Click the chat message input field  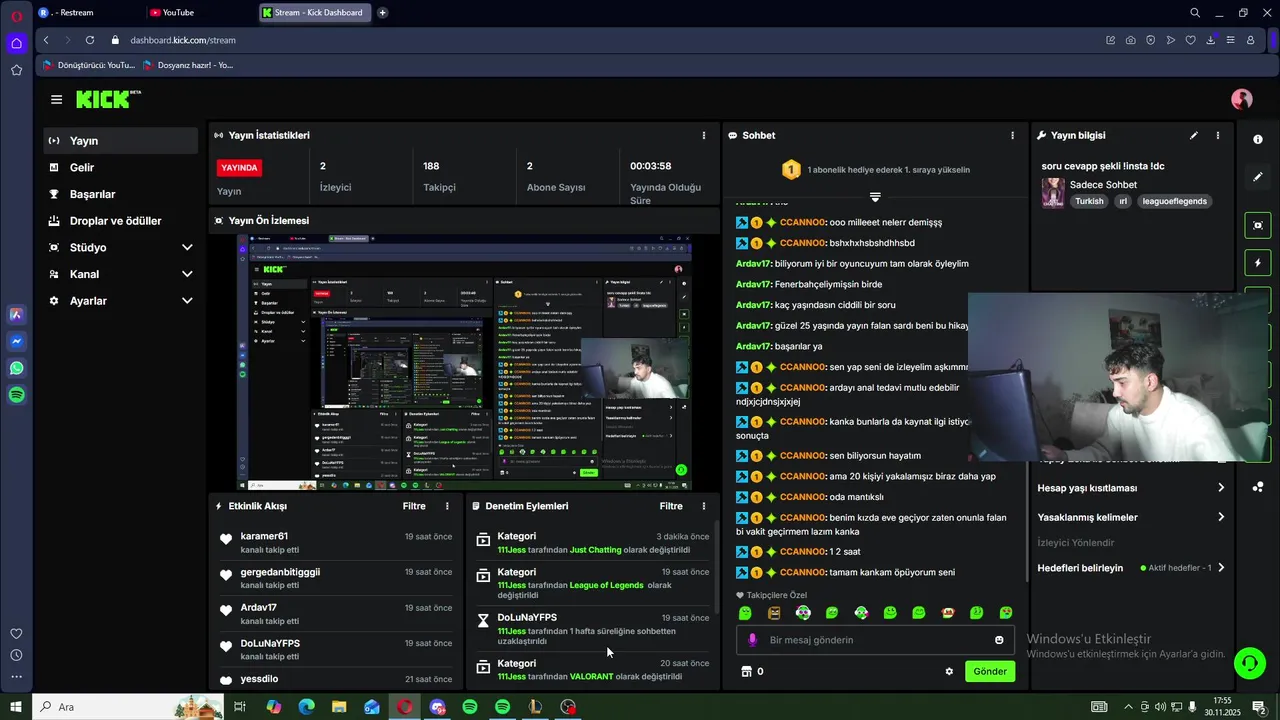coord(875,640)
